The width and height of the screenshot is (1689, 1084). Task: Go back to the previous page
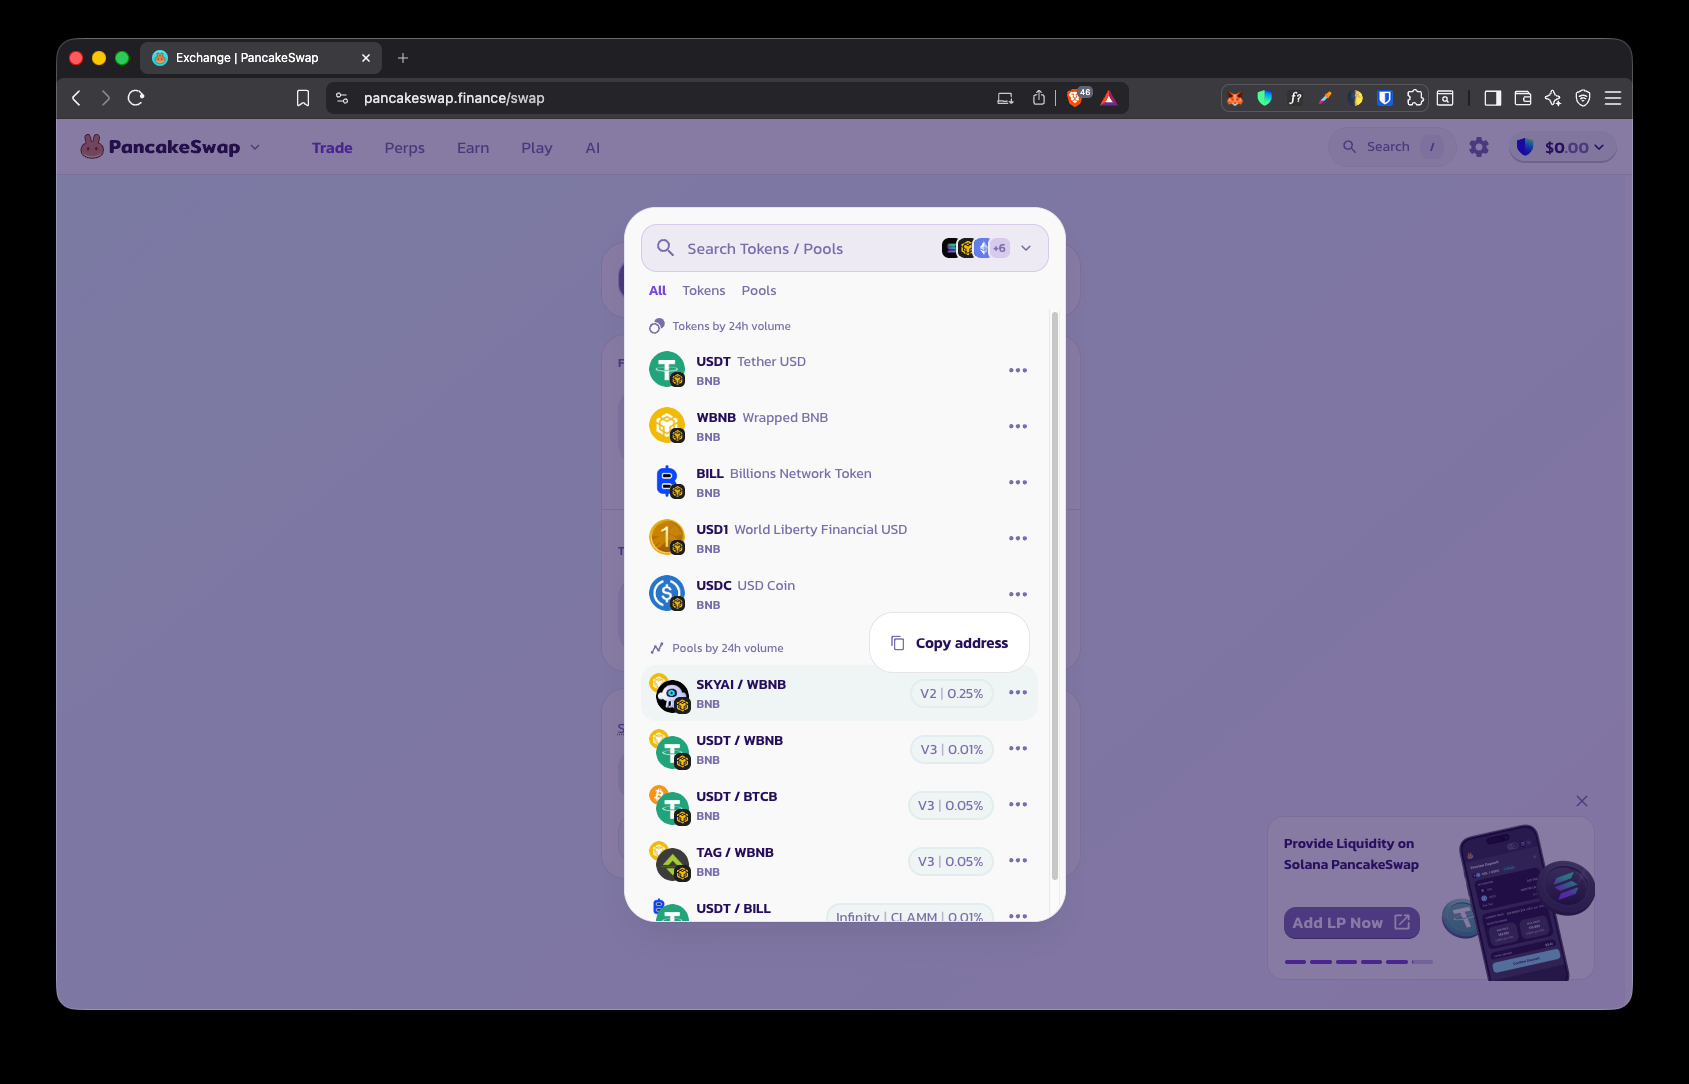pyautogui.click(x=76, y=98)
